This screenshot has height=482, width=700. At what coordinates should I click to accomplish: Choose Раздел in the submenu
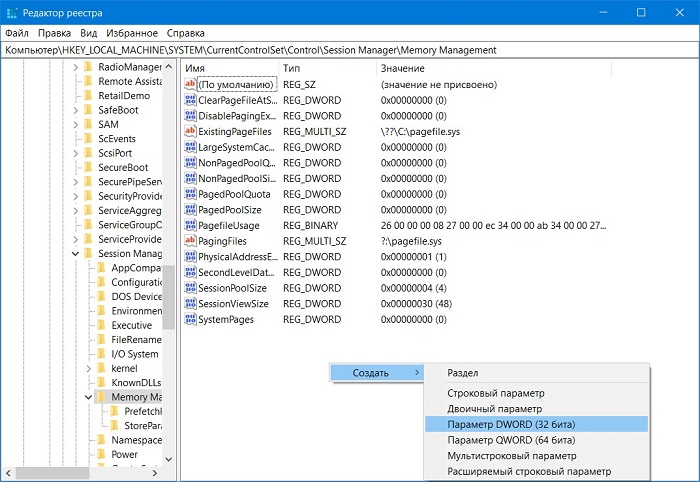point(537,373)
